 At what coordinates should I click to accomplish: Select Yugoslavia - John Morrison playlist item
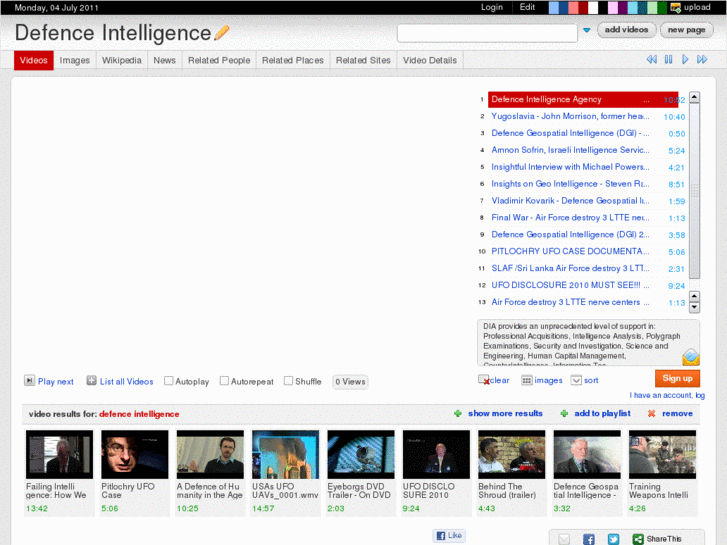pyautogui.click(x=570, y=116)
